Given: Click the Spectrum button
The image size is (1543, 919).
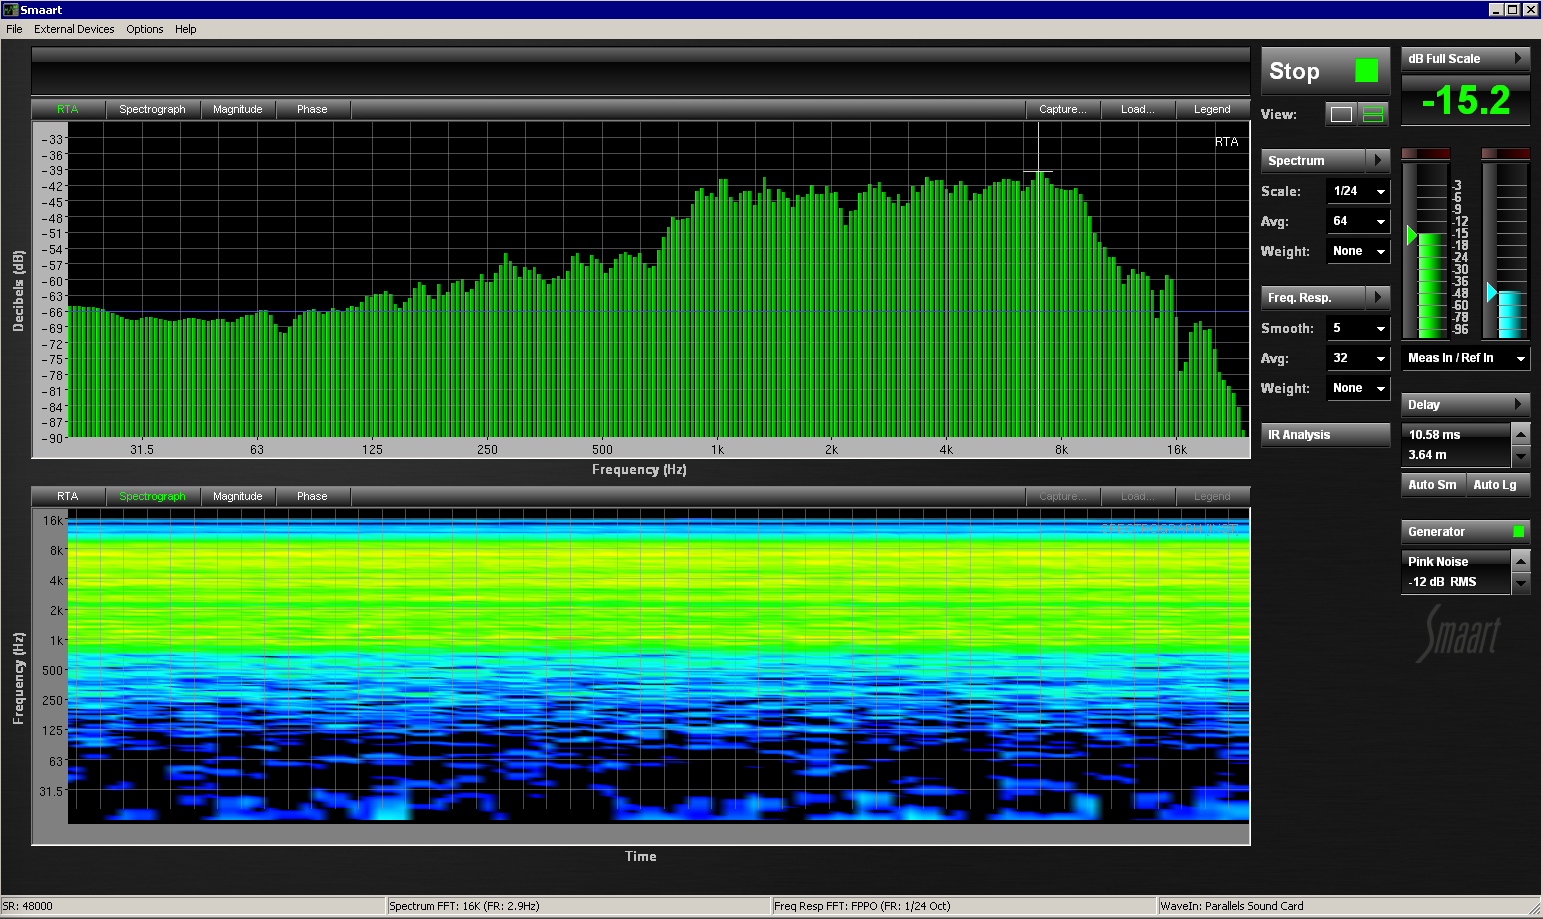Looking at the screenshot, I should click(1313, 160).
